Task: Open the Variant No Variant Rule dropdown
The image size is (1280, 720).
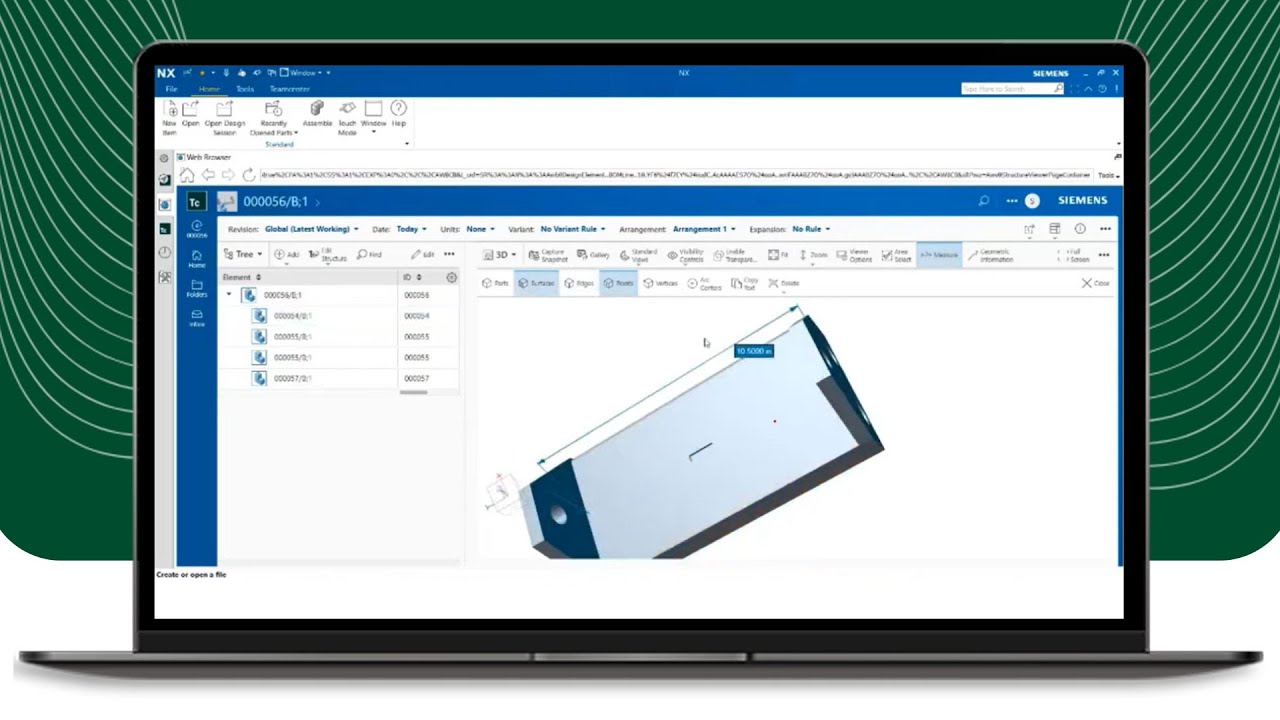Action: pyautogui.click(x=572, y=229)
